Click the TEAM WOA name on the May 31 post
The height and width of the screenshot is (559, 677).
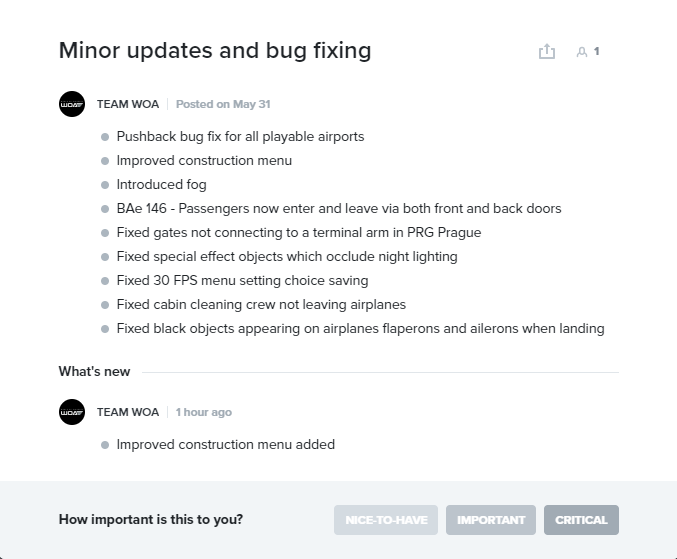(128, 104)
